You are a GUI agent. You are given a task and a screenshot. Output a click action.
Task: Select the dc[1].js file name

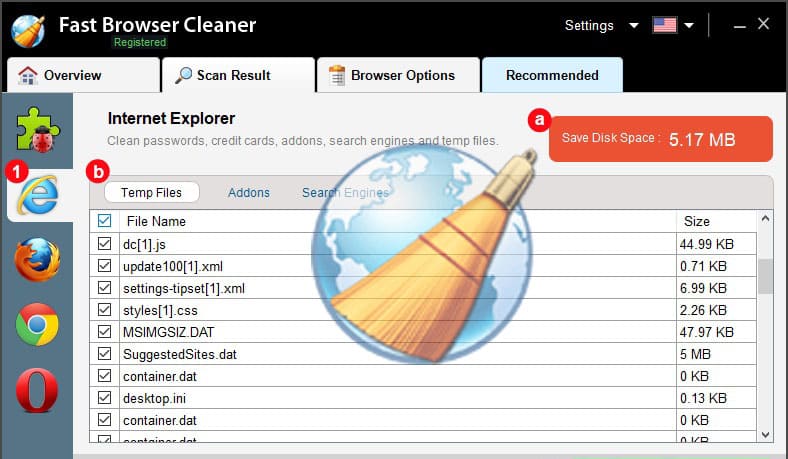pos(144,244)
